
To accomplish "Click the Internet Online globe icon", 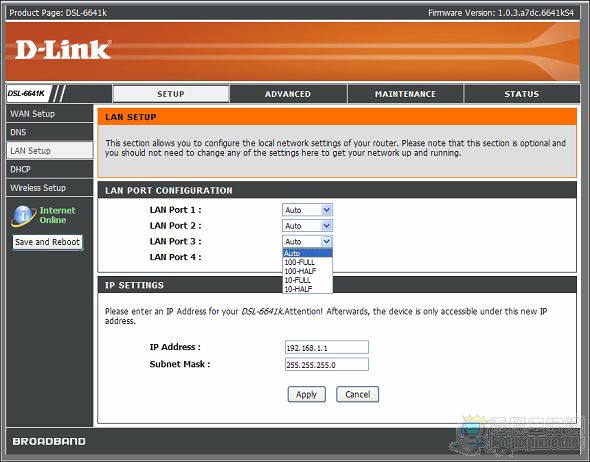I will click(23, 216).
